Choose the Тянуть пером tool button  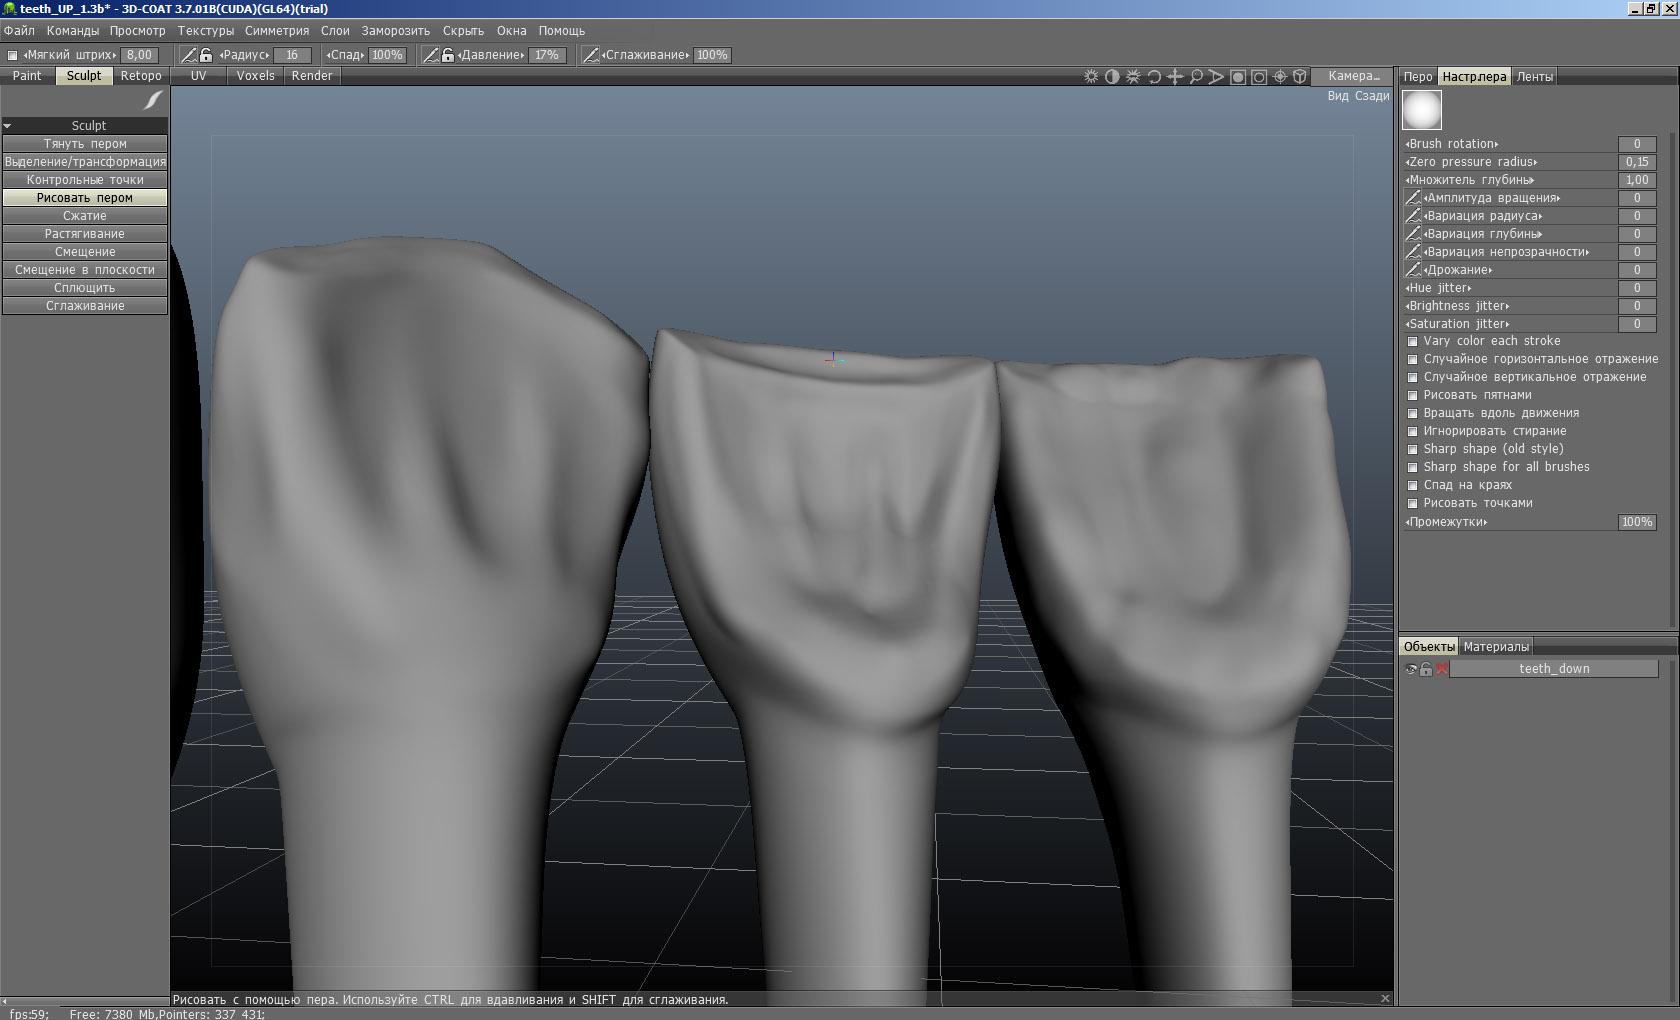pos(85,144)
